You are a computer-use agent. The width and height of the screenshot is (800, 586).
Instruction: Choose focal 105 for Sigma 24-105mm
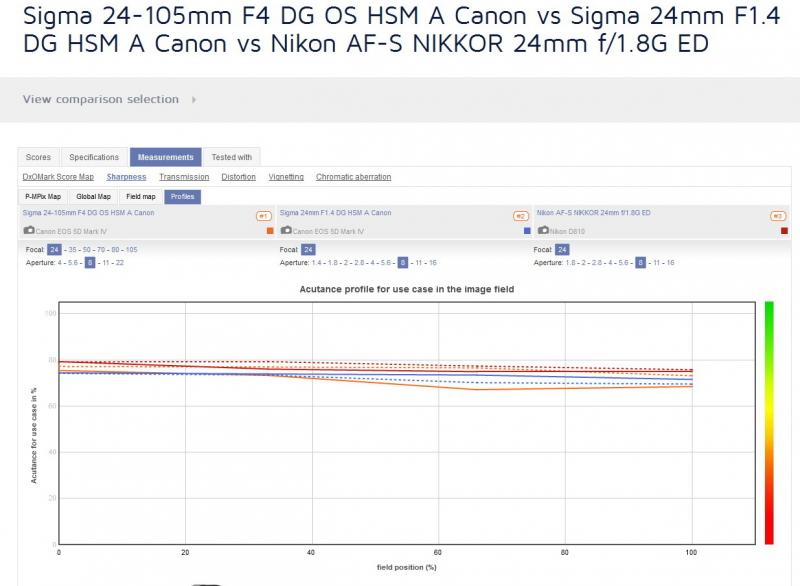coord(132,250)
